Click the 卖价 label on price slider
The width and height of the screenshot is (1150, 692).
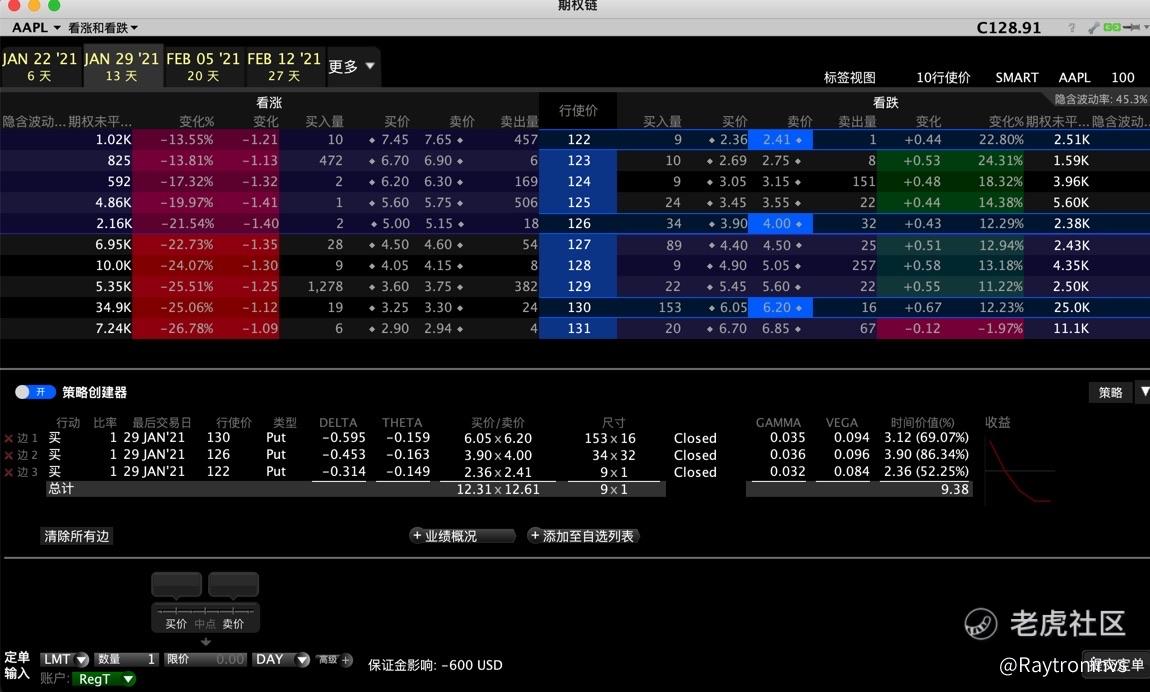coord(233,624)
